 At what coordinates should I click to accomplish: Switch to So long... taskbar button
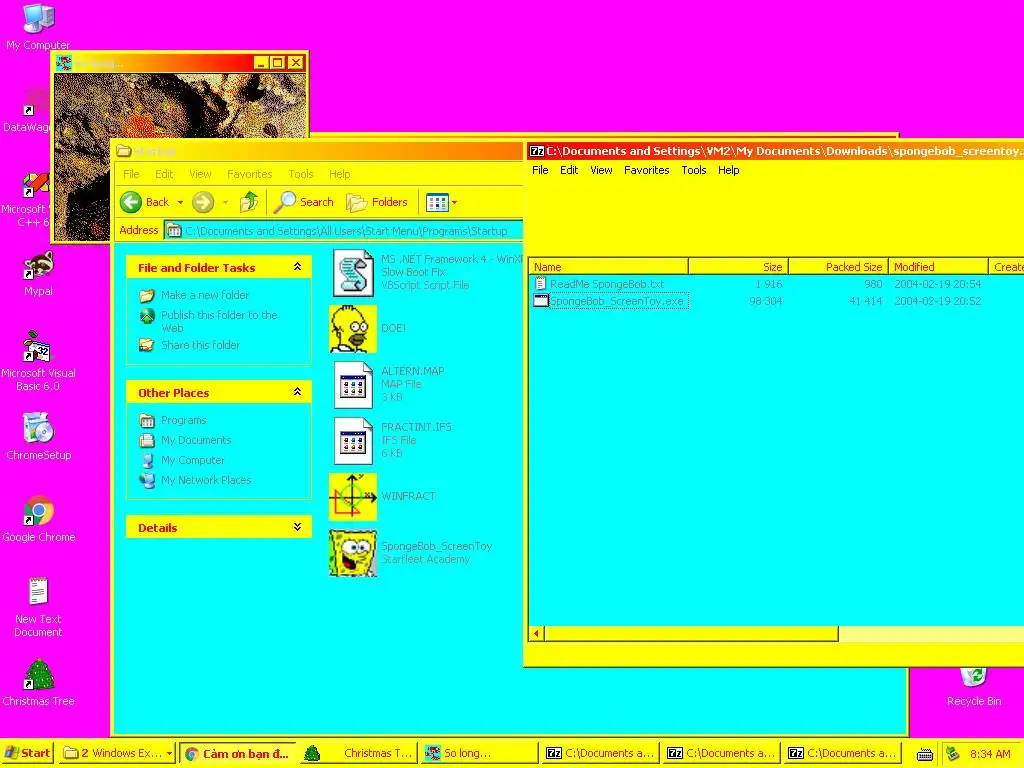point(479,753)
